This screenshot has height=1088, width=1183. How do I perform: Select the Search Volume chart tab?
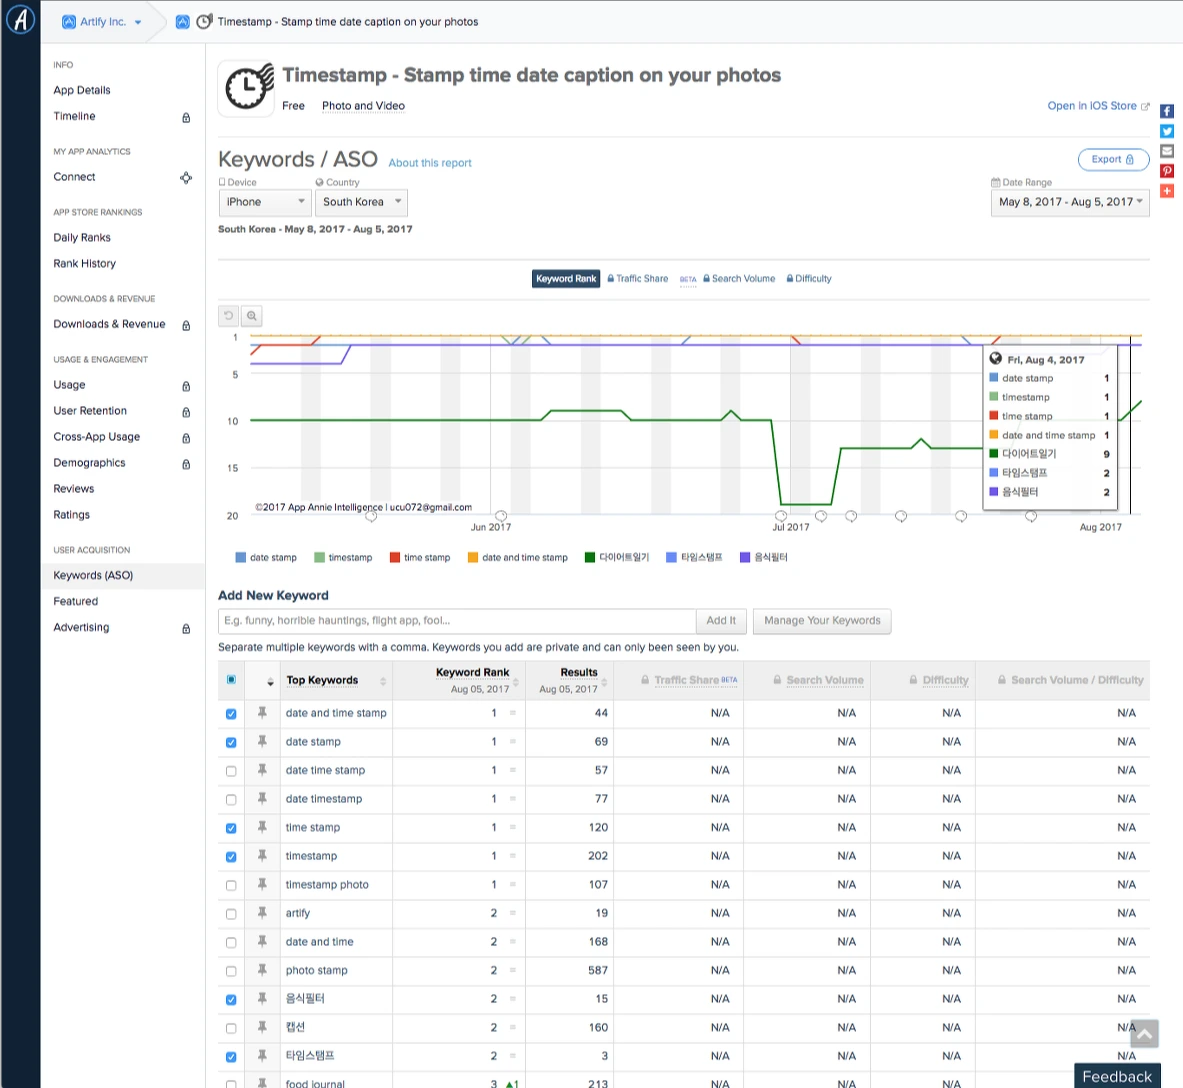[x=739, y=278]
